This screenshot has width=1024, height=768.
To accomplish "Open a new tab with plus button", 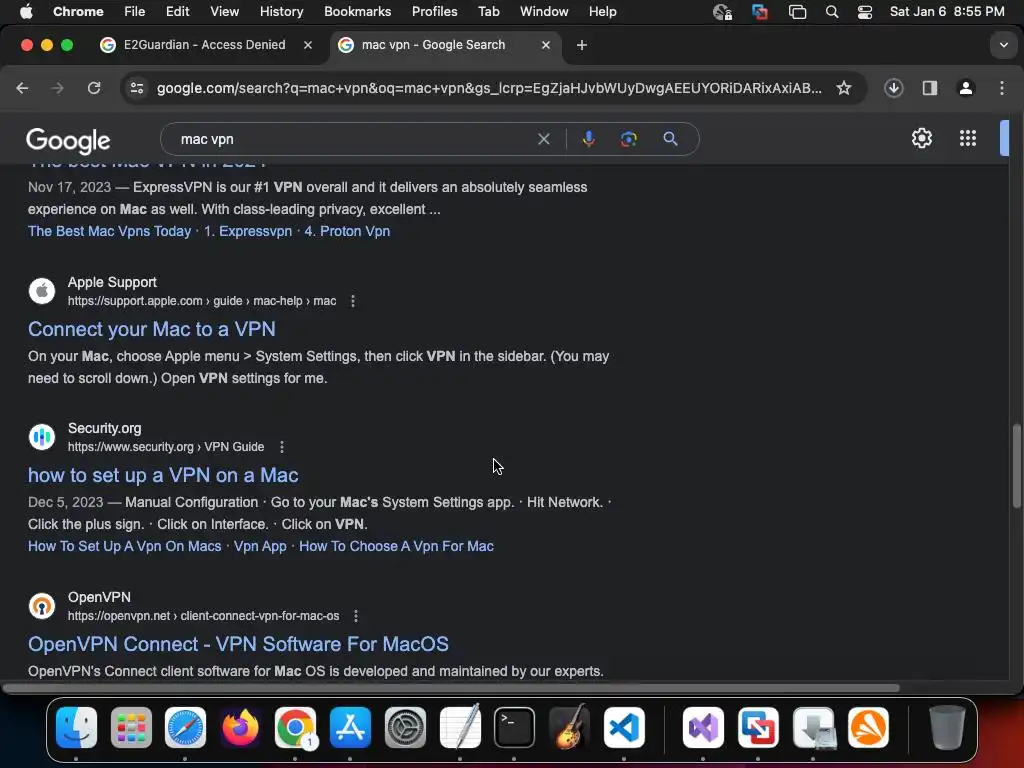I will [x=581, y=45].
